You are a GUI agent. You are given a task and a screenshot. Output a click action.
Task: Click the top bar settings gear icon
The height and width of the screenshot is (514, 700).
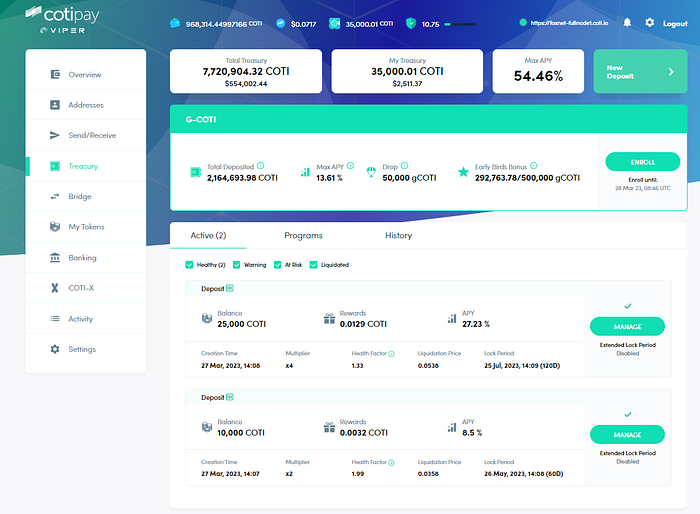point(650,22)
